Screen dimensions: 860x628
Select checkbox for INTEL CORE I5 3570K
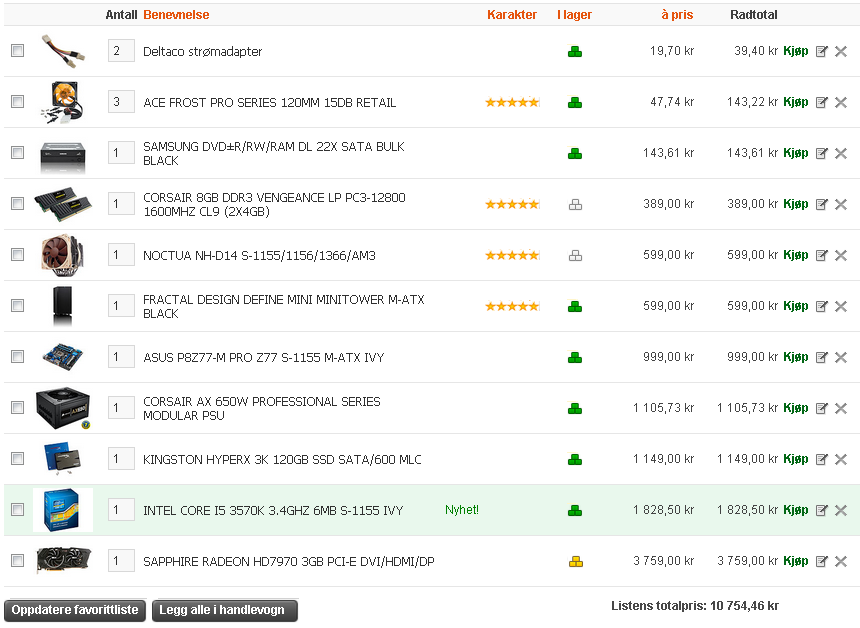[18, 510]
